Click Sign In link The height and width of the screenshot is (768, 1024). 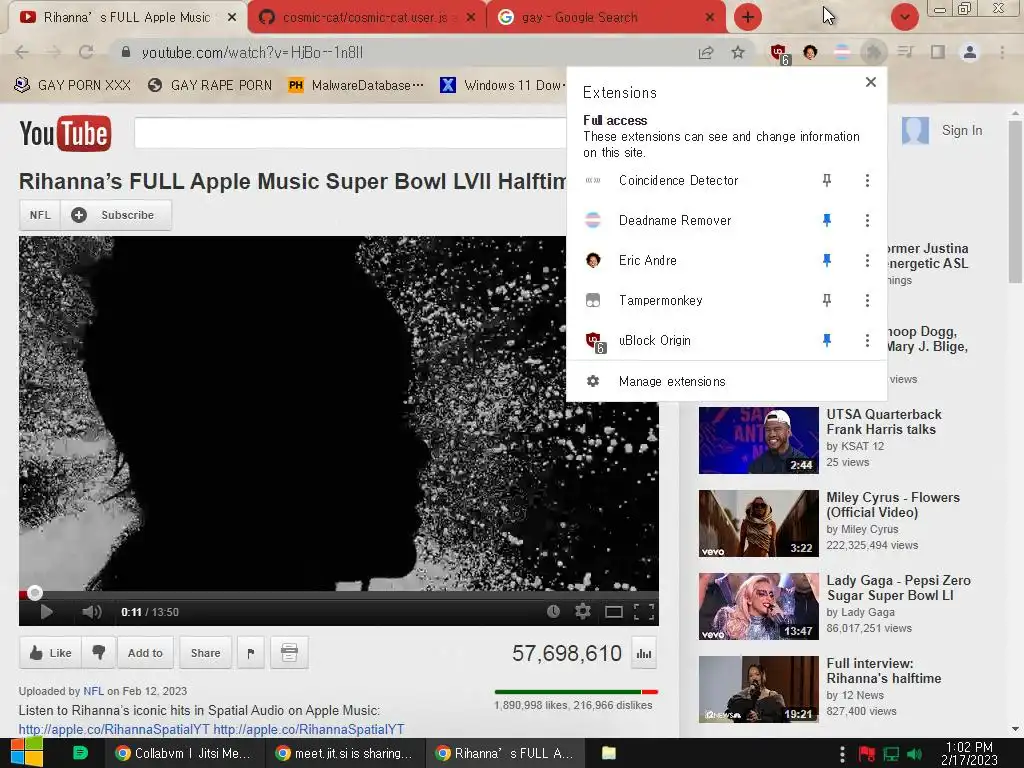click(961, 131)
